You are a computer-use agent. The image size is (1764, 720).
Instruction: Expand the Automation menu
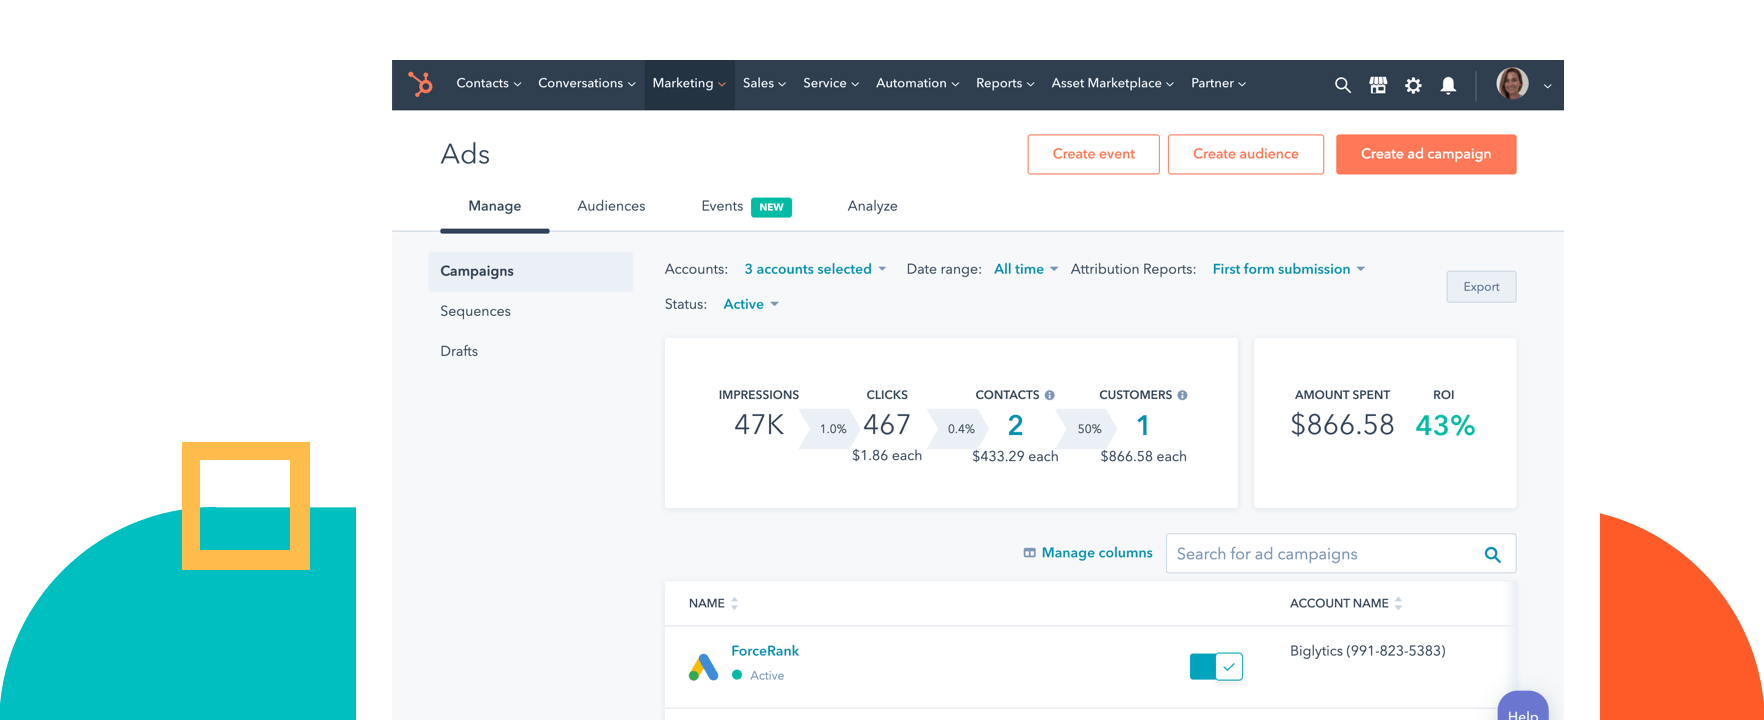918,84
